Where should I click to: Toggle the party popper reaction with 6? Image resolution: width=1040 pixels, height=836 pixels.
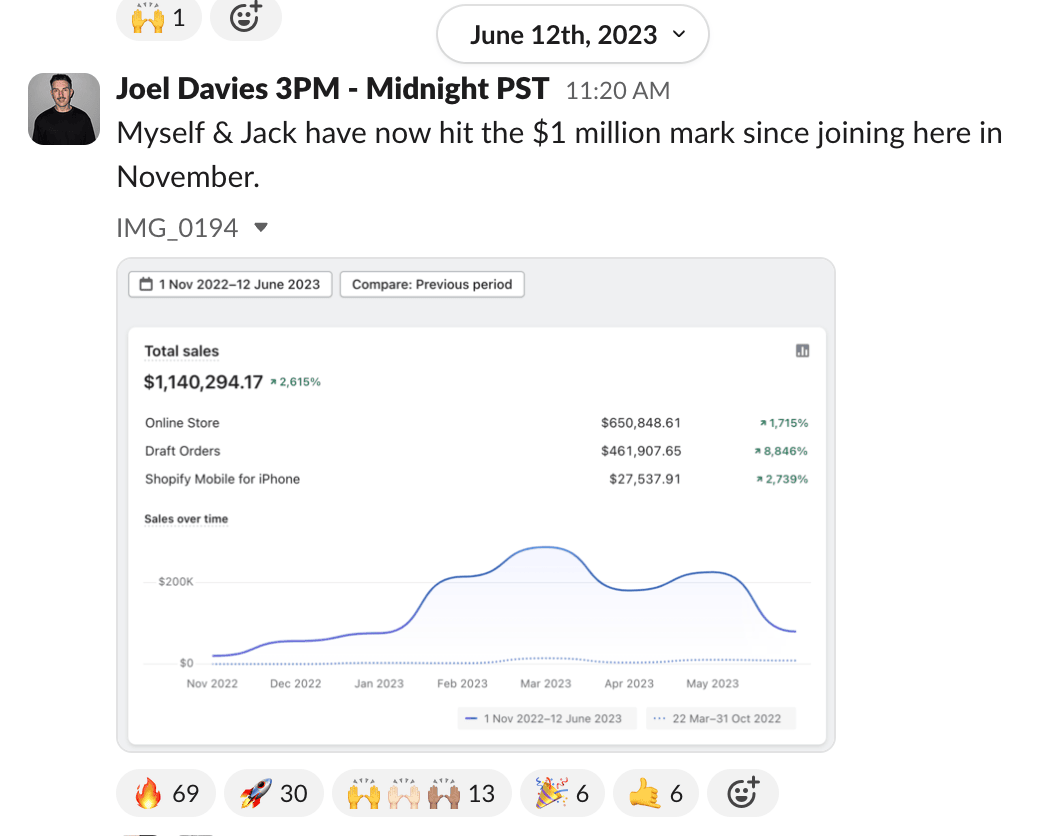[x=561, y=793]
